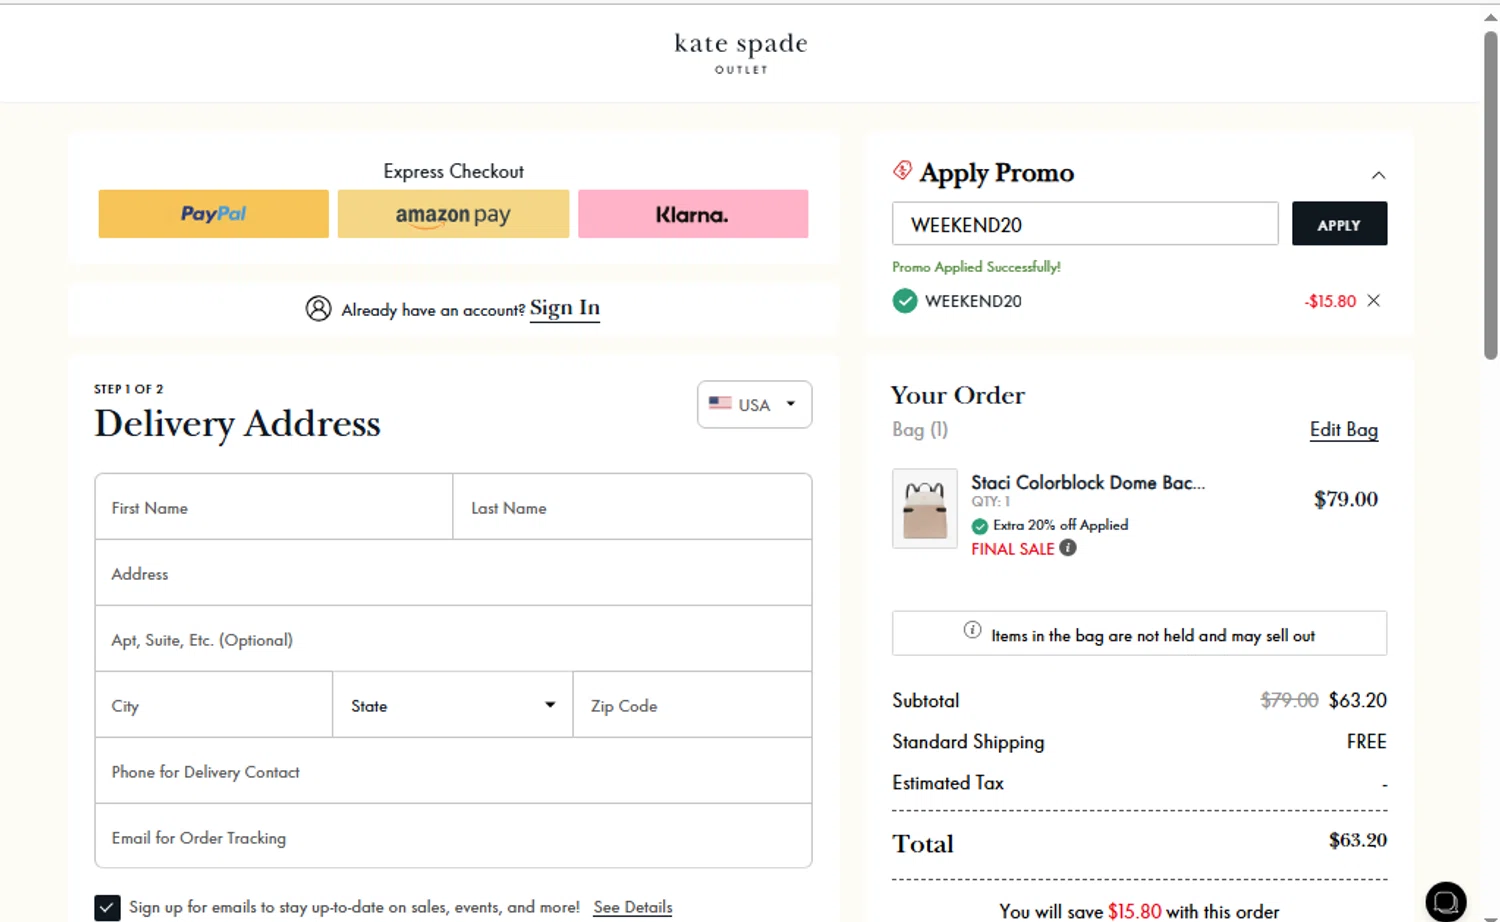
Task: Remove the WEEKEND20 promo with the X
Action: point(1374,301)
